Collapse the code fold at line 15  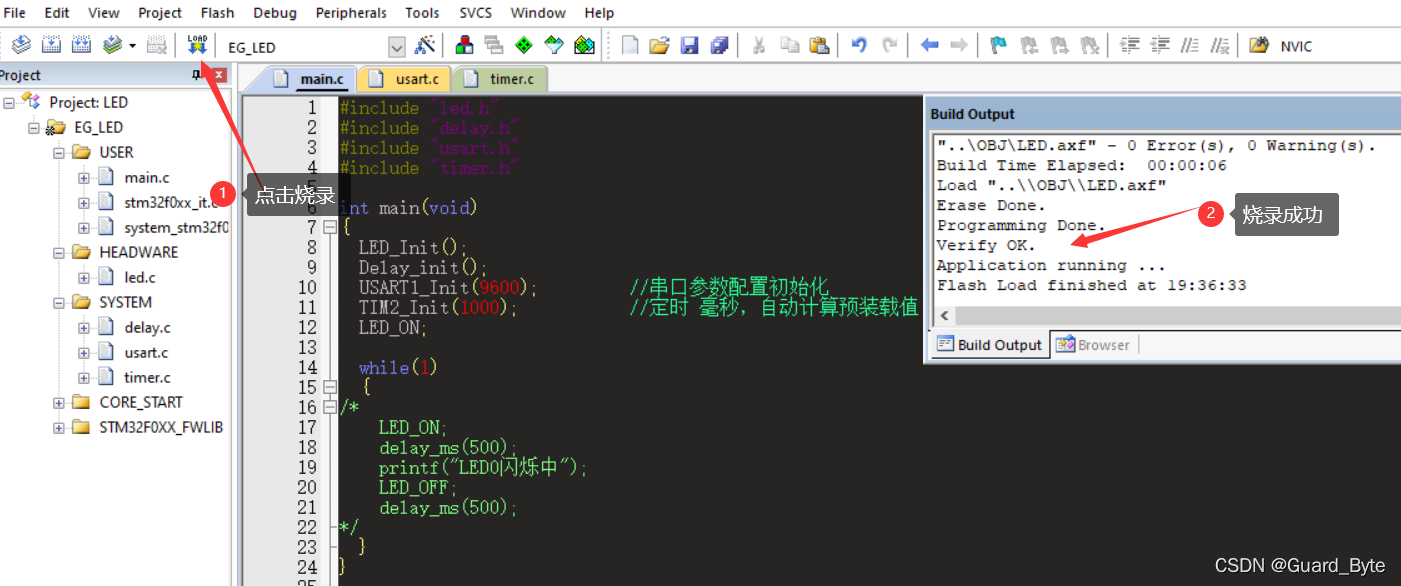(329, 387)
